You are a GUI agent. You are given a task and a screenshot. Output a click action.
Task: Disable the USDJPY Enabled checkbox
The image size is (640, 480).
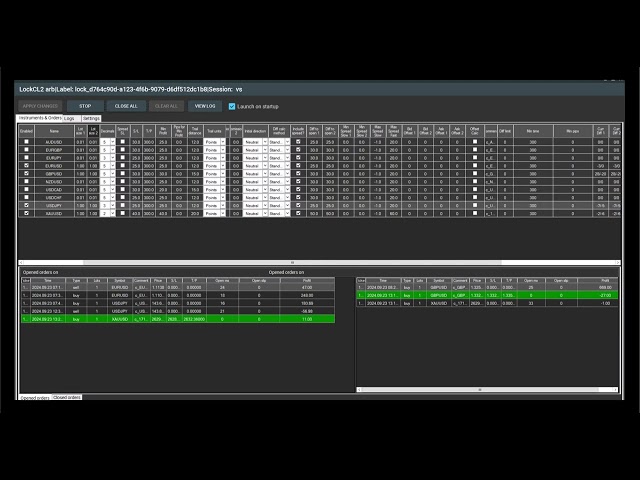pyautogui.click(x=27, y=205)
